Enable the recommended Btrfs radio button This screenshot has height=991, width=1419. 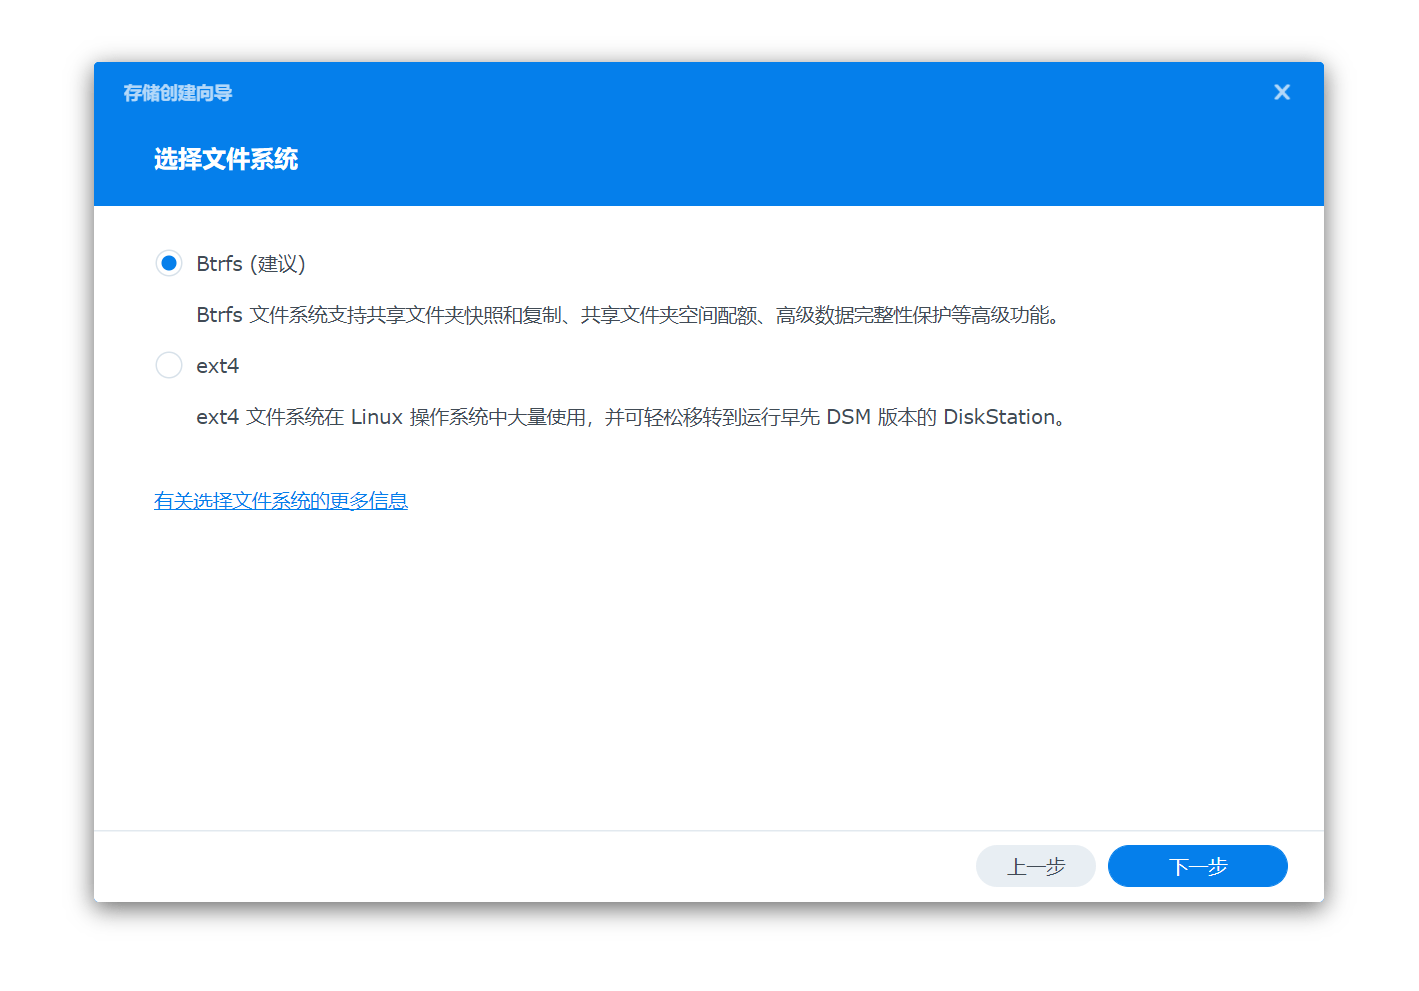pyautogui.click(x=168, y=263)
